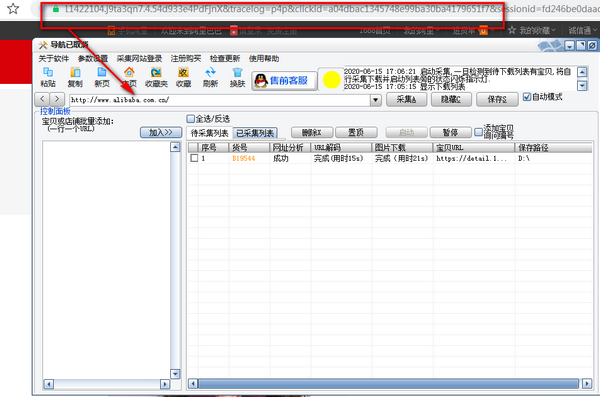Contact 售前客服 QQ support button
600x397 pixels.
coord(284,80)
